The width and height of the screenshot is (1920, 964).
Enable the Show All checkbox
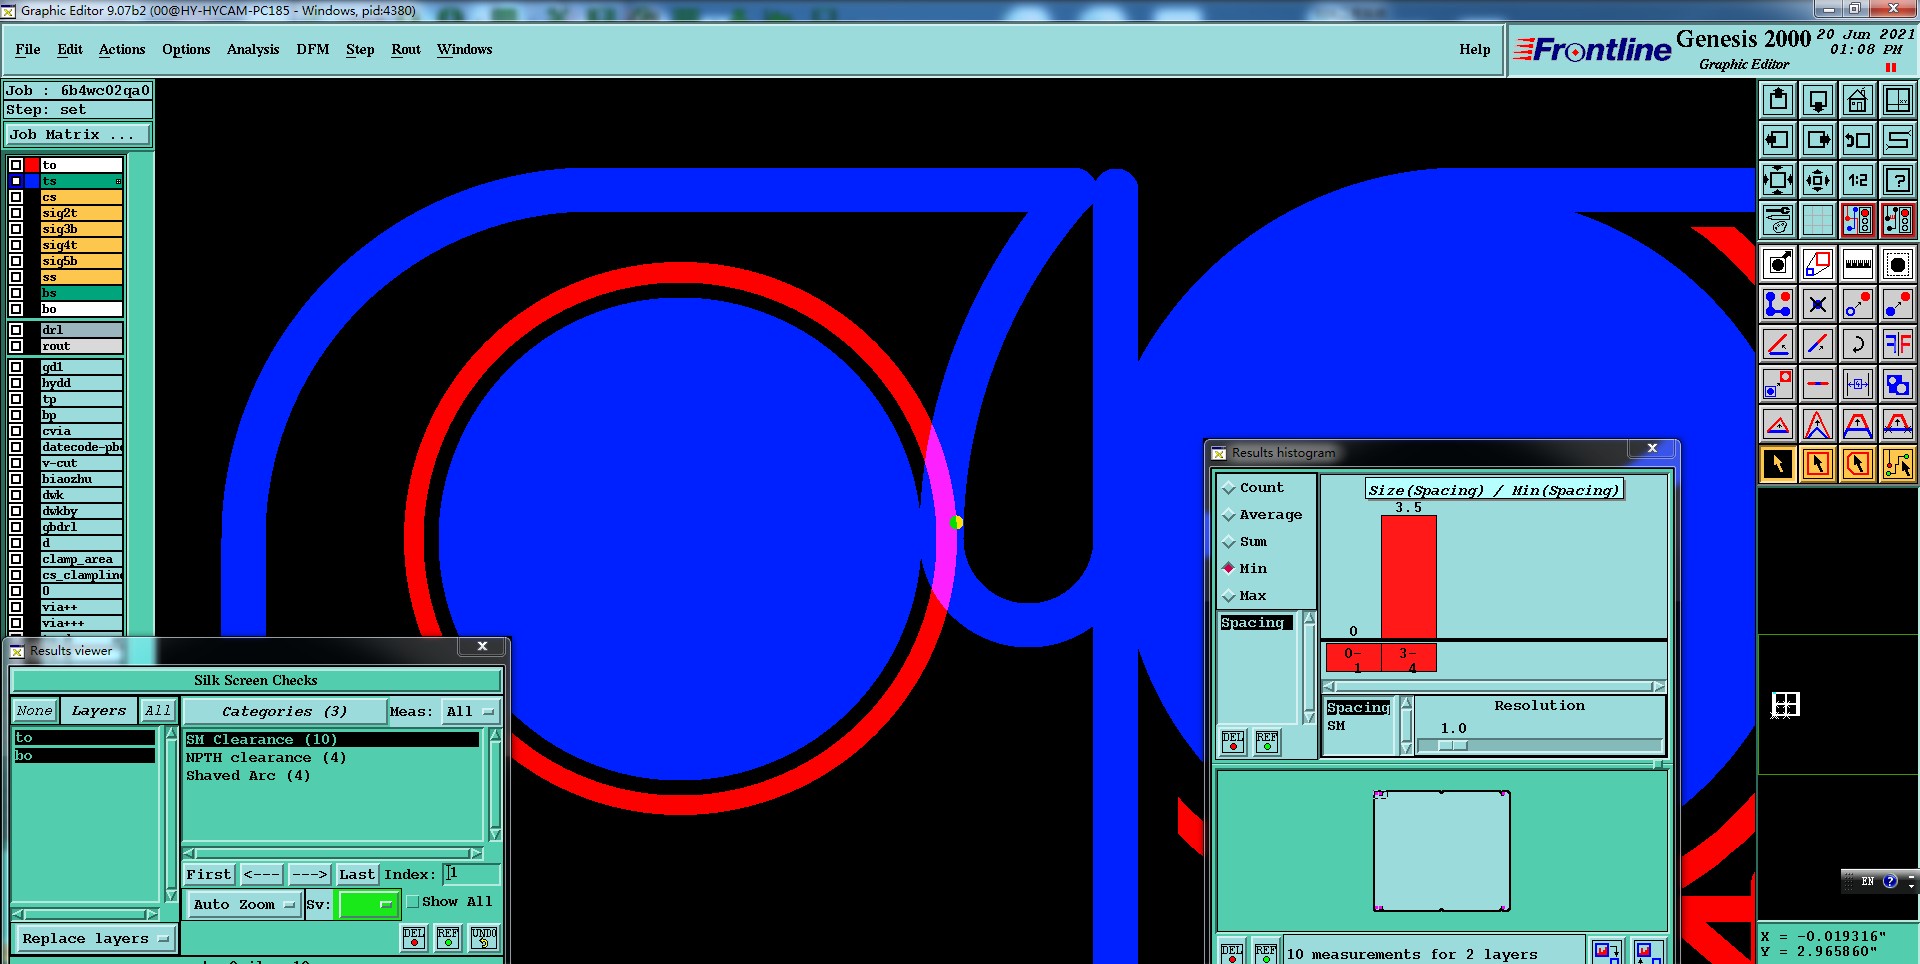pos(413,902)
